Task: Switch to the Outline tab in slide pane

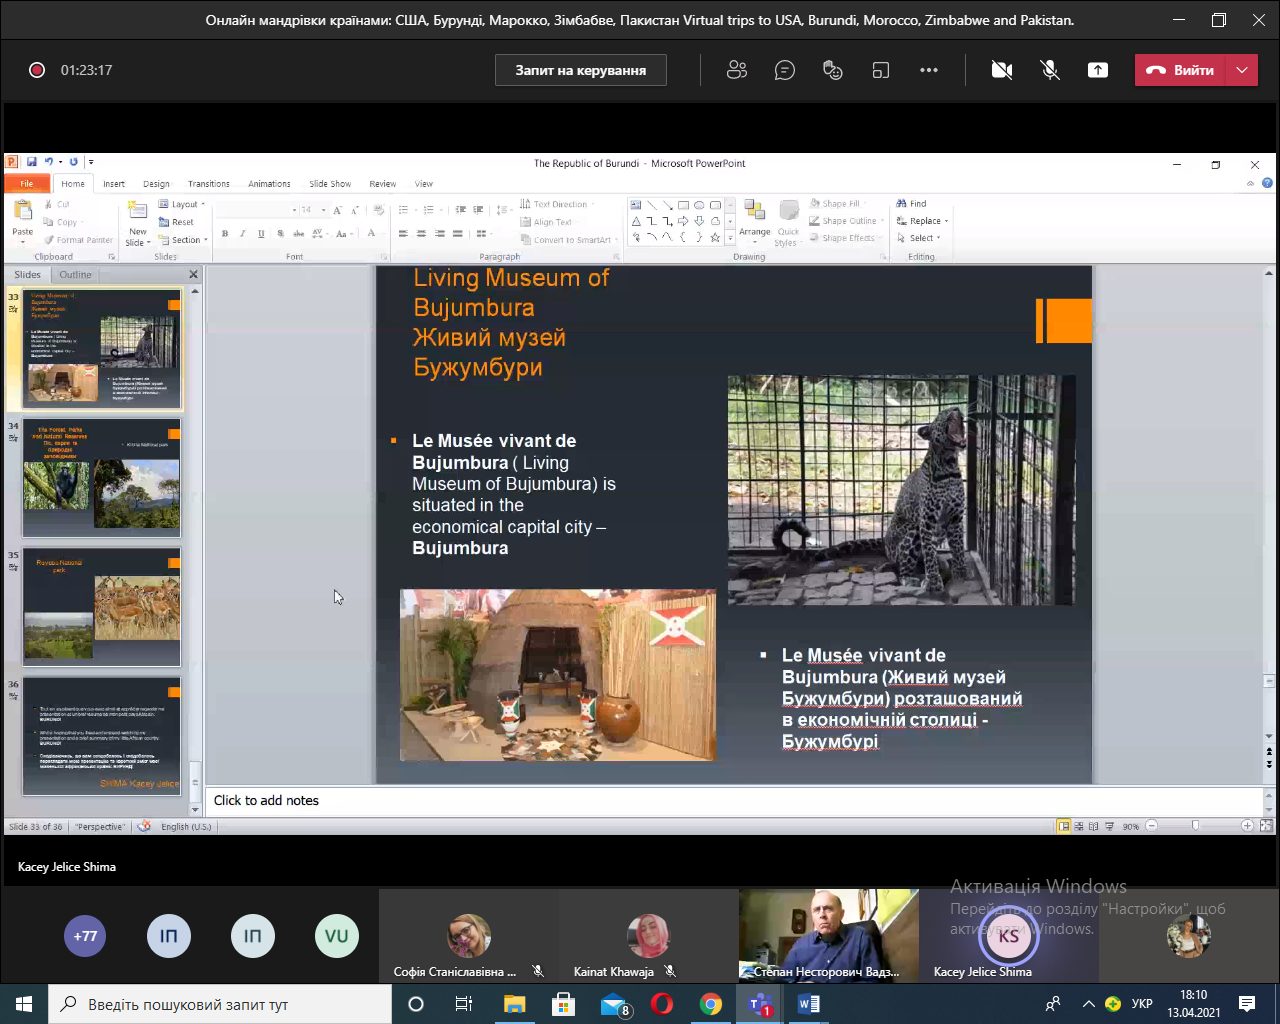Action: pos(75,274)
